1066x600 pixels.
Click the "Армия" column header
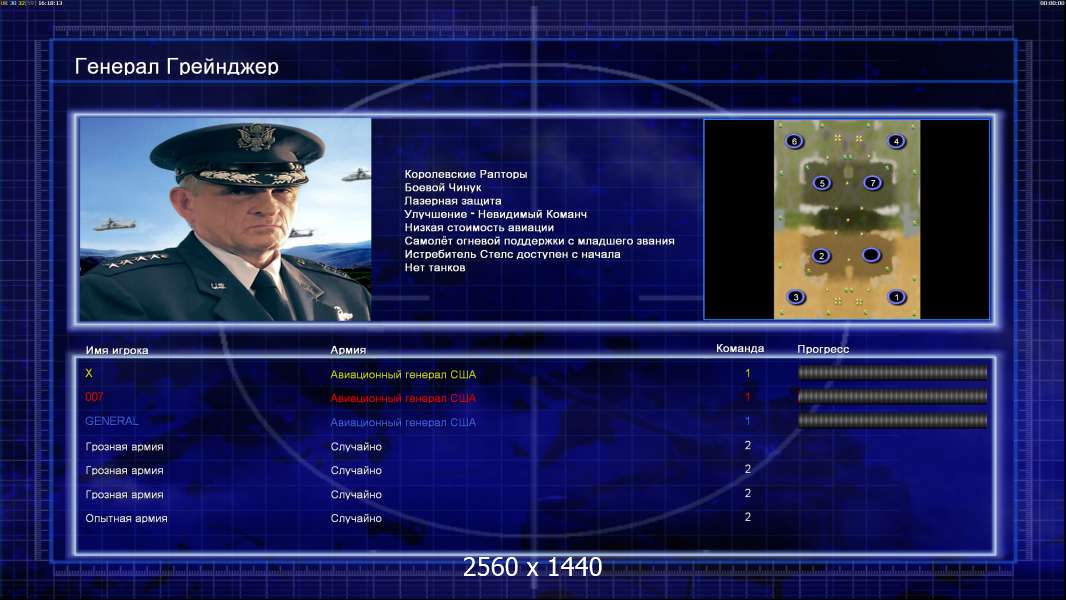tap(348, 350)
